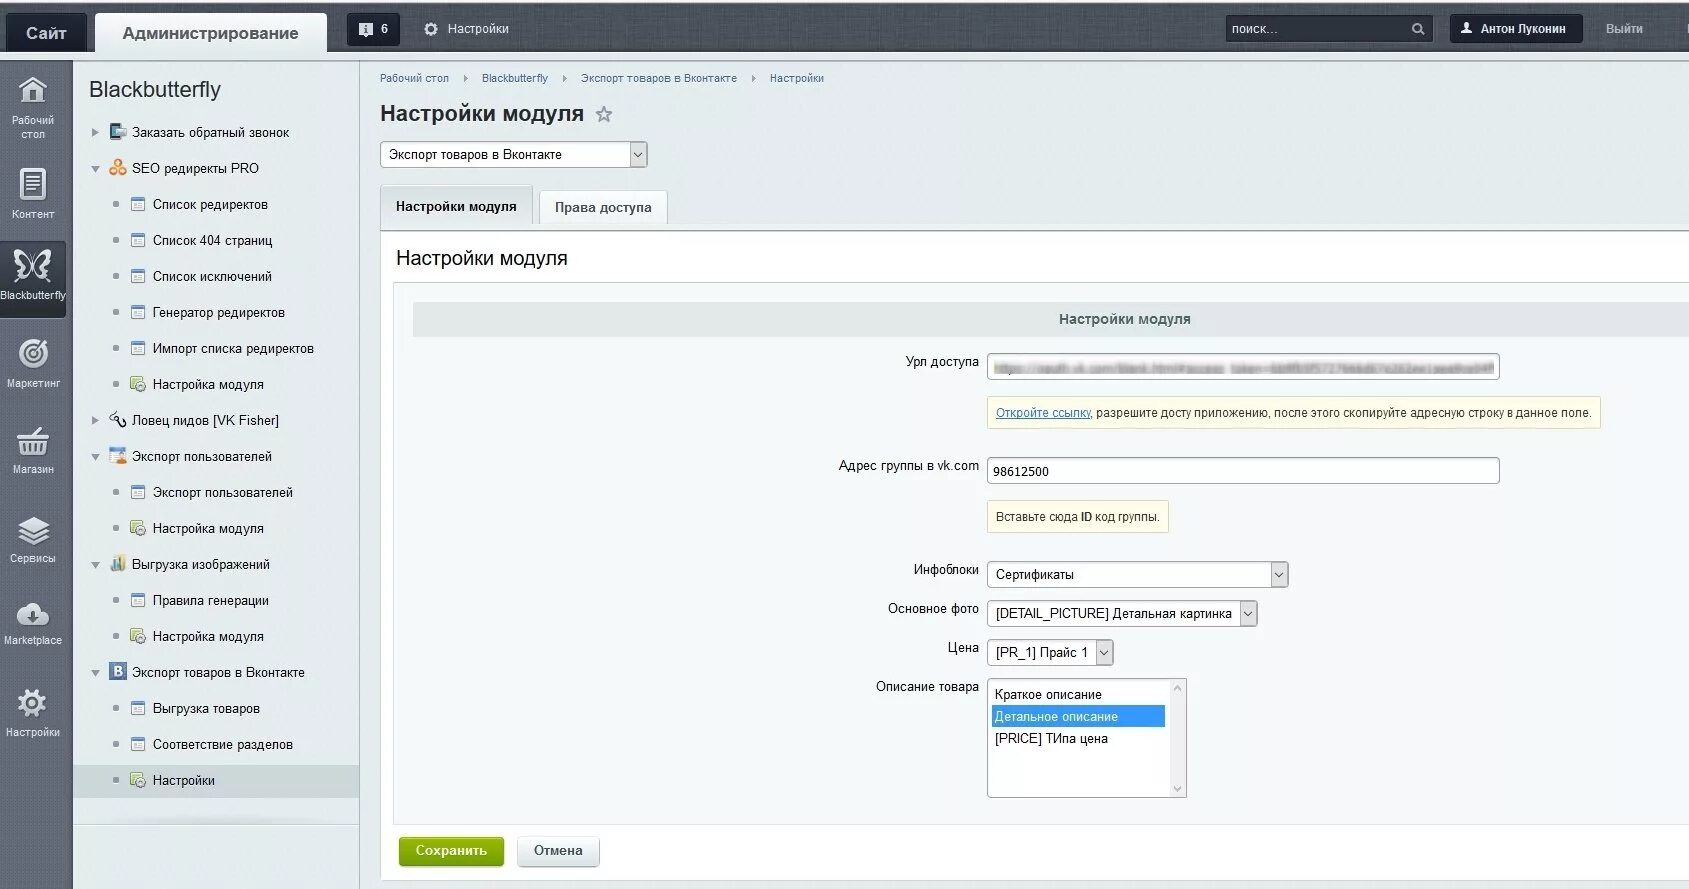Click the Список редиректов page icon
Screen dimensions: 1689x889
pyautogui.click(x=138, y=204)
